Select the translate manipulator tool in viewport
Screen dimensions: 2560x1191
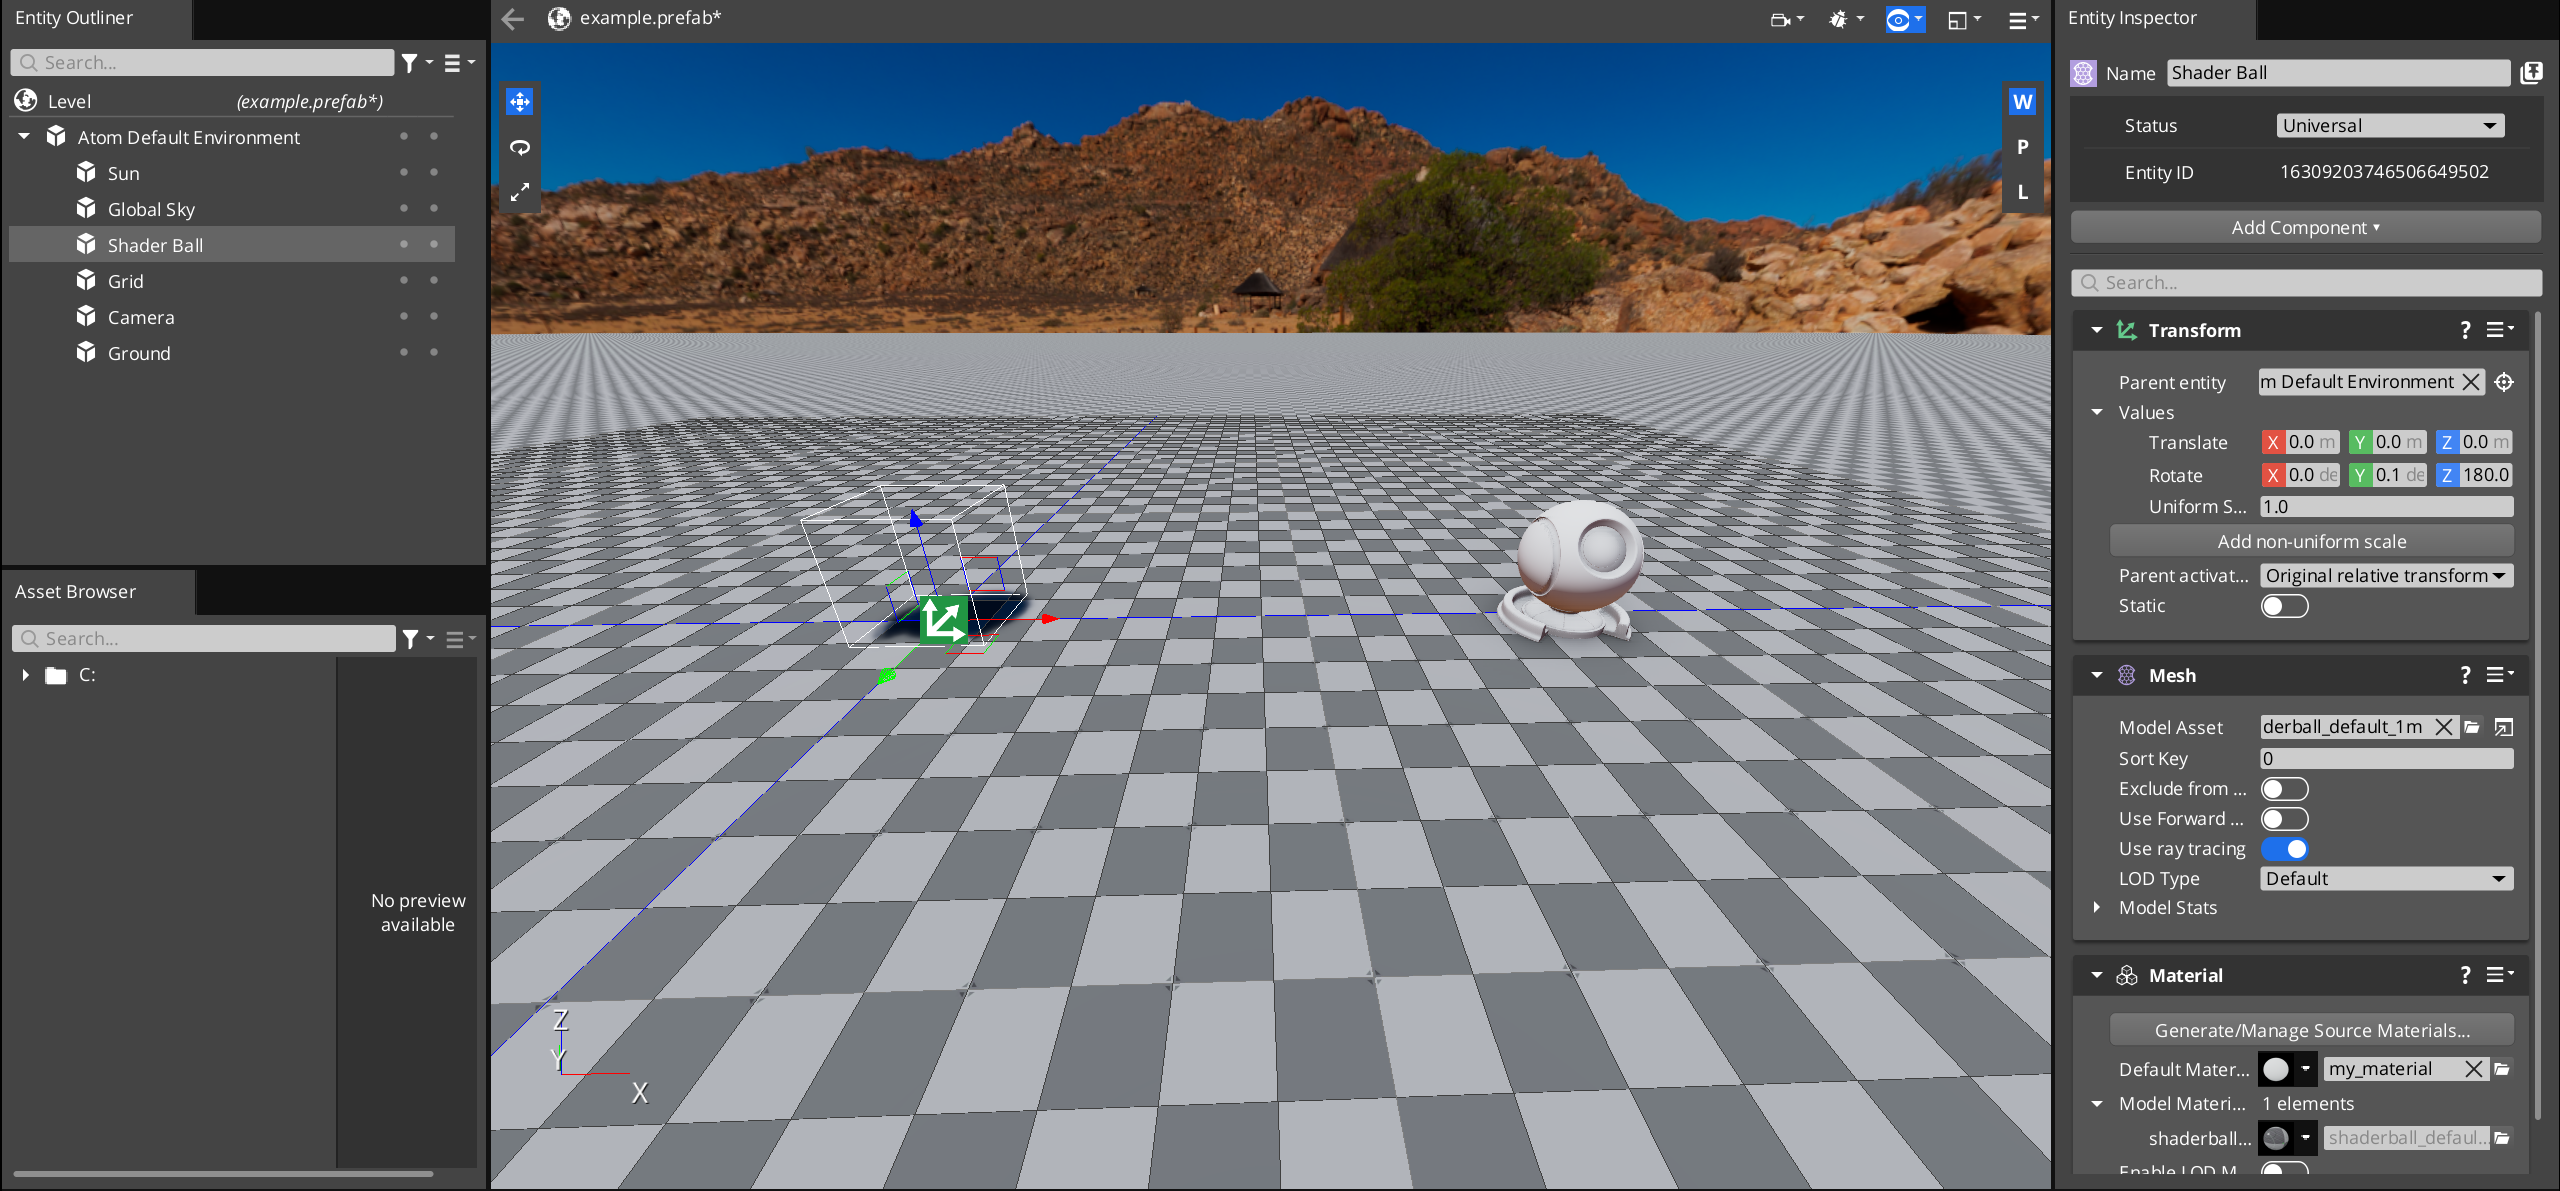[520, 102]
